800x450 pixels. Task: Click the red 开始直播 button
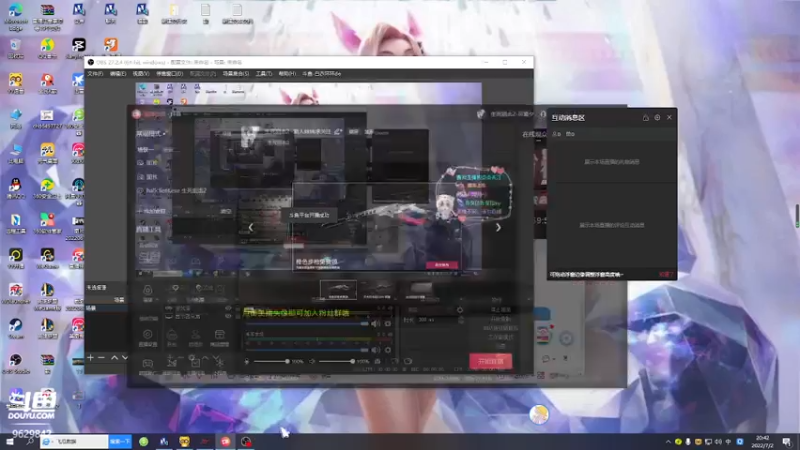(490, 361)
